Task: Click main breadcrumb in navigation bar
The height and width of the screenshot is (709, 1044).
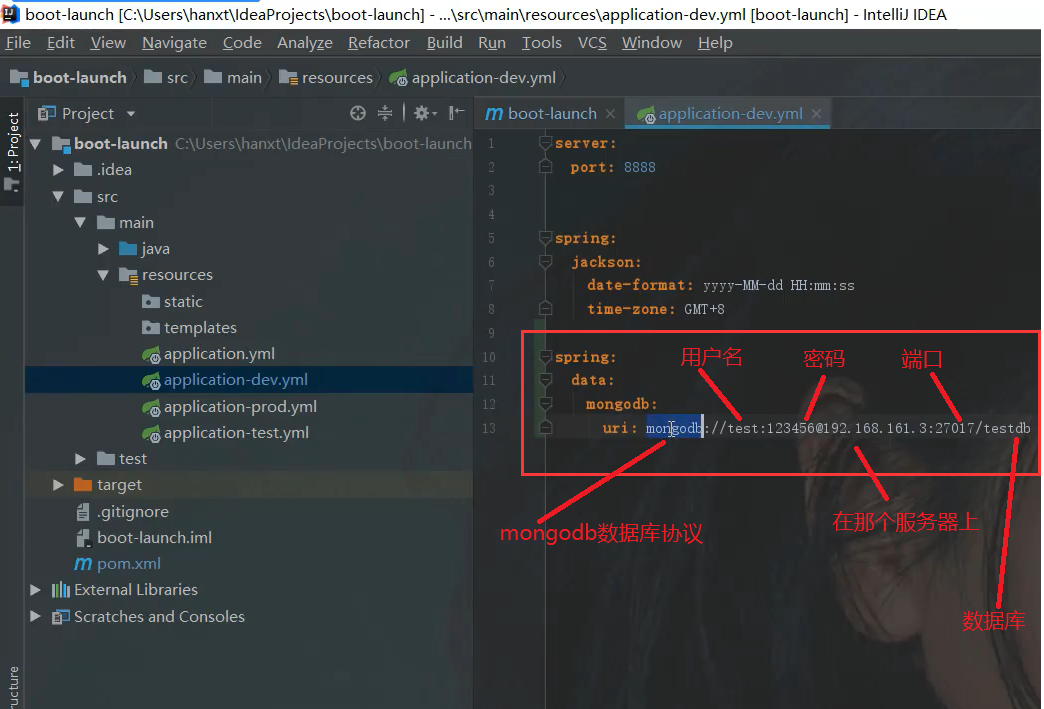Action: tap(233, 78)
